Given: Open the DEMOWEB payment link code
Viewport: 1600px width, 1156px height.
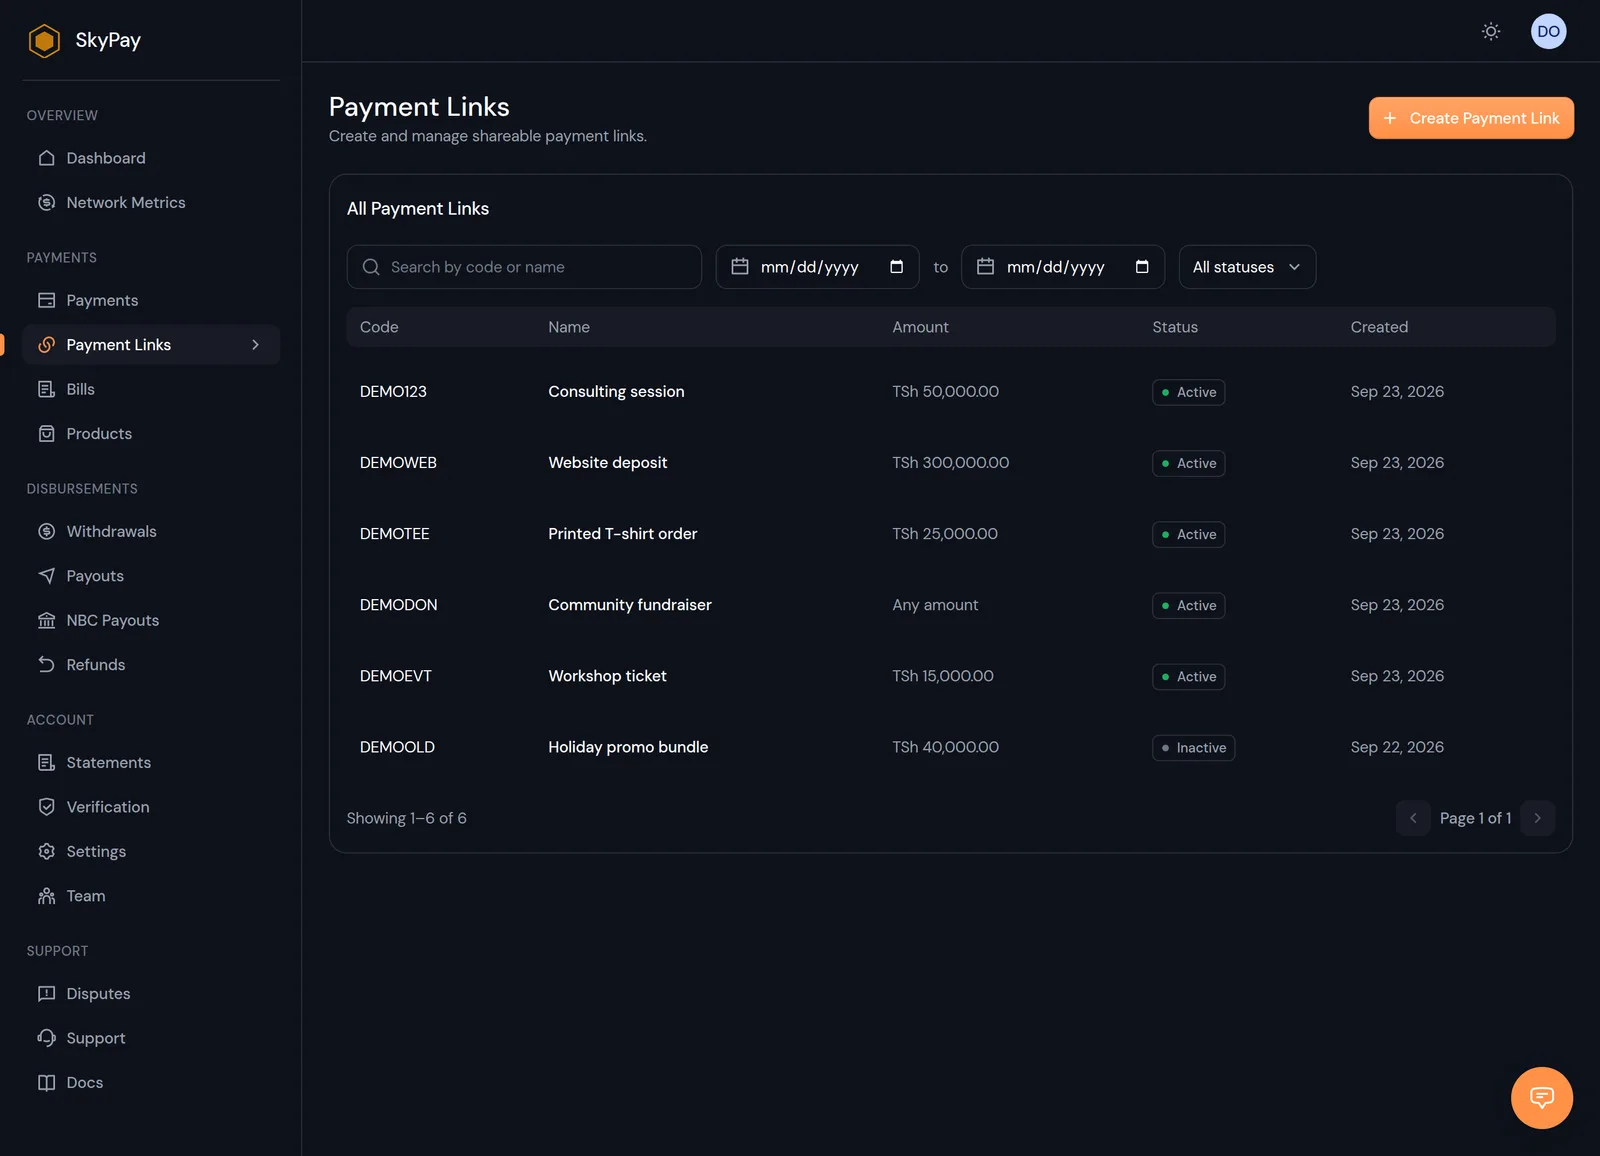Looking at the screenshot, I should pos(398,463).
